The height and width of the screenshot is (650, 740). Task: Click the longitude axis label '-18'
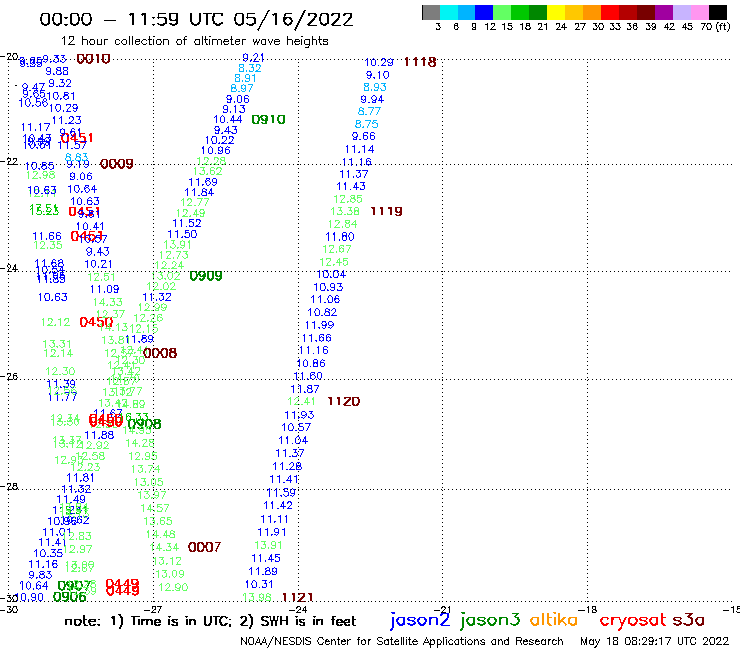click(588, 609)
